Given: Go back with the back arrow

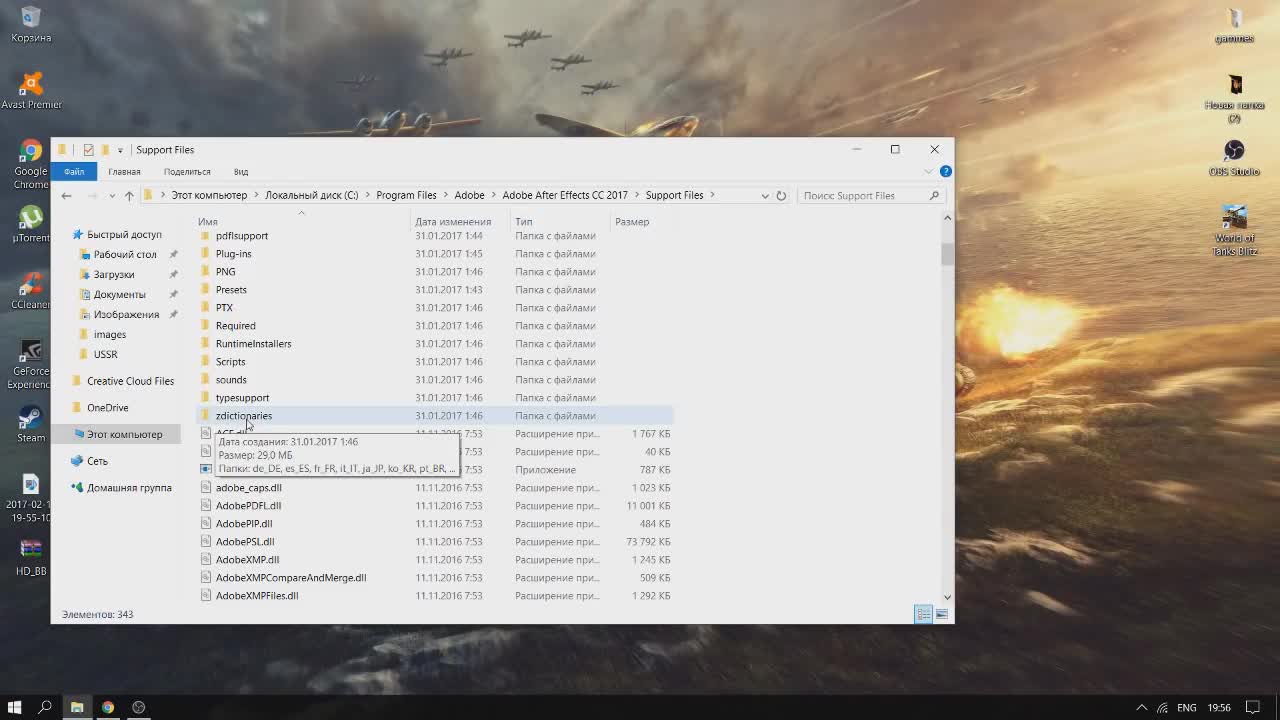Looking at the screenshot, I should 66,196.
